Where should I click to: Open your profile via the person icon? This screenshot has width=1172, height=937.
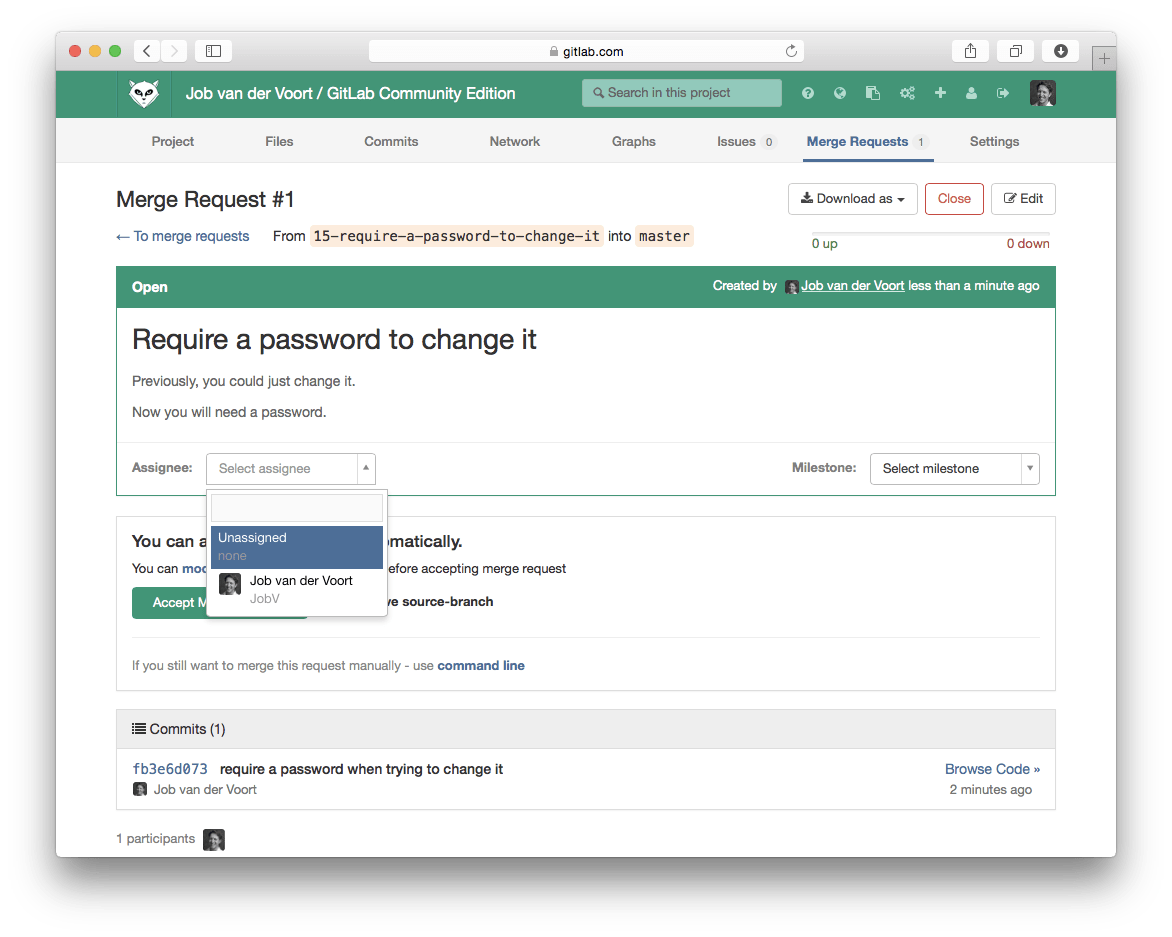tap(971, 93)
